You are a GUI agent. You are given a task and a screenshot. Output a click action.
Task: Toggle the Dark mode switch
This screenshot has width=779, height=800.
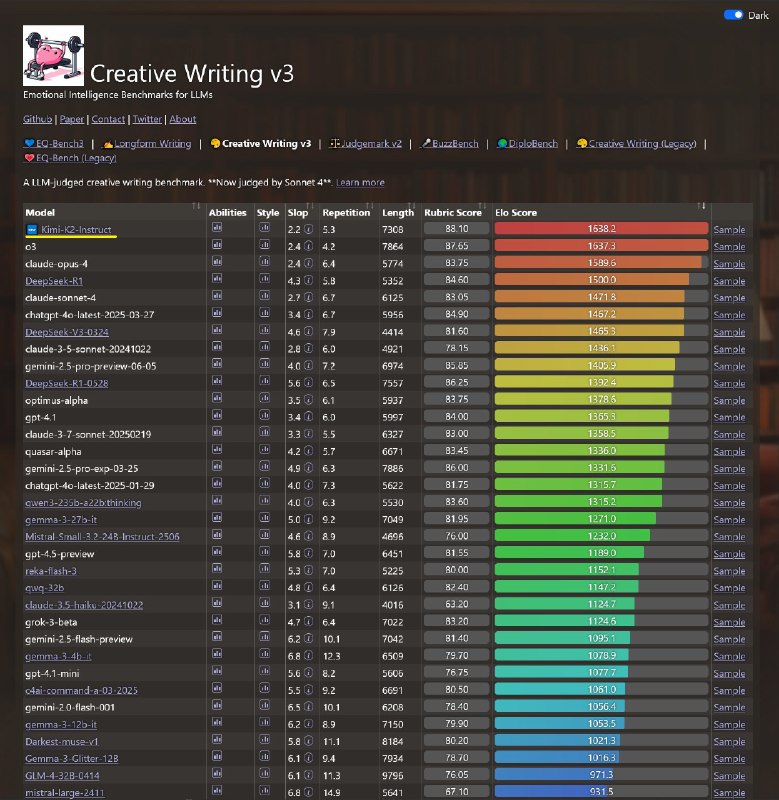coord(734,15)
